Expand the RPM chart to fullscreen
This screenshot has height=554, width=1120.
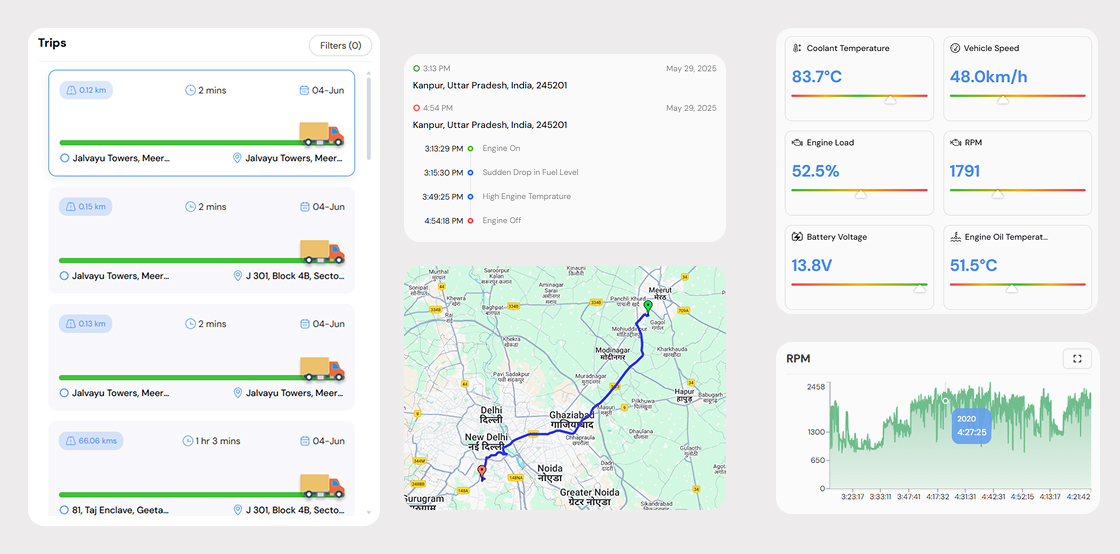1077,359
